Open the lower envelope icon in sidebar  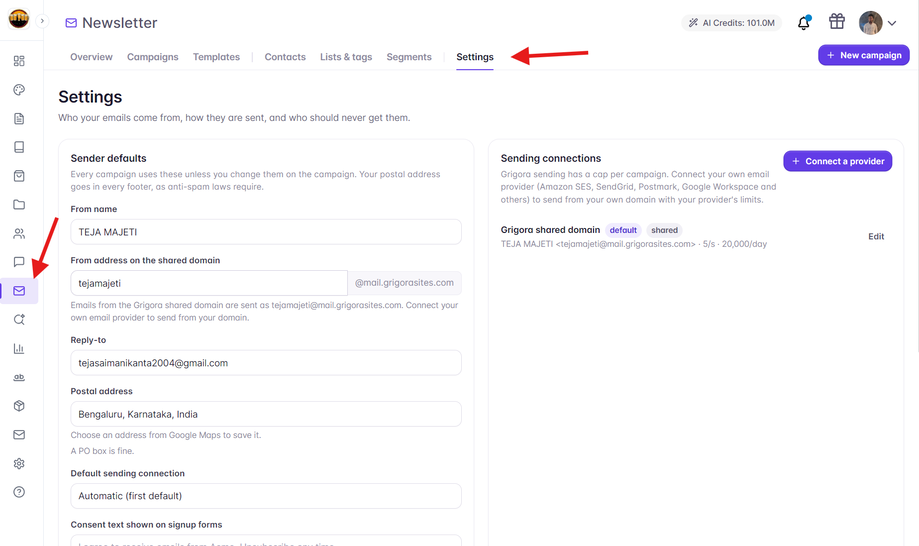19,435
